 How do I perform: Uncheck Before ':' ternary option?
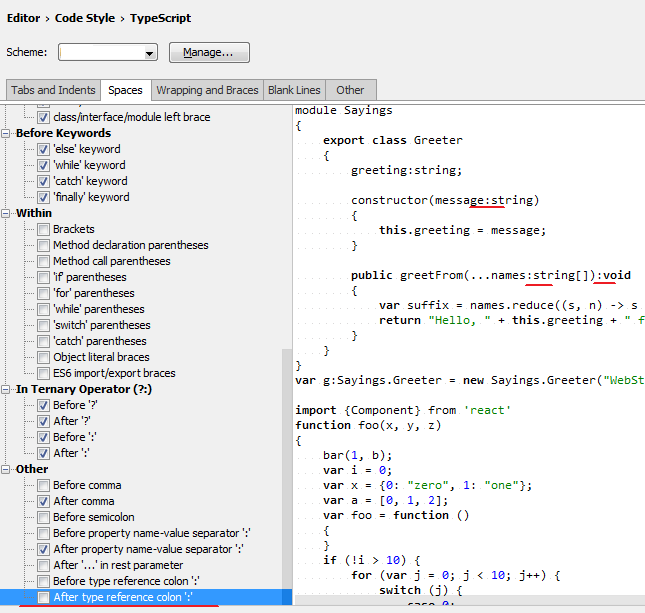43,437
